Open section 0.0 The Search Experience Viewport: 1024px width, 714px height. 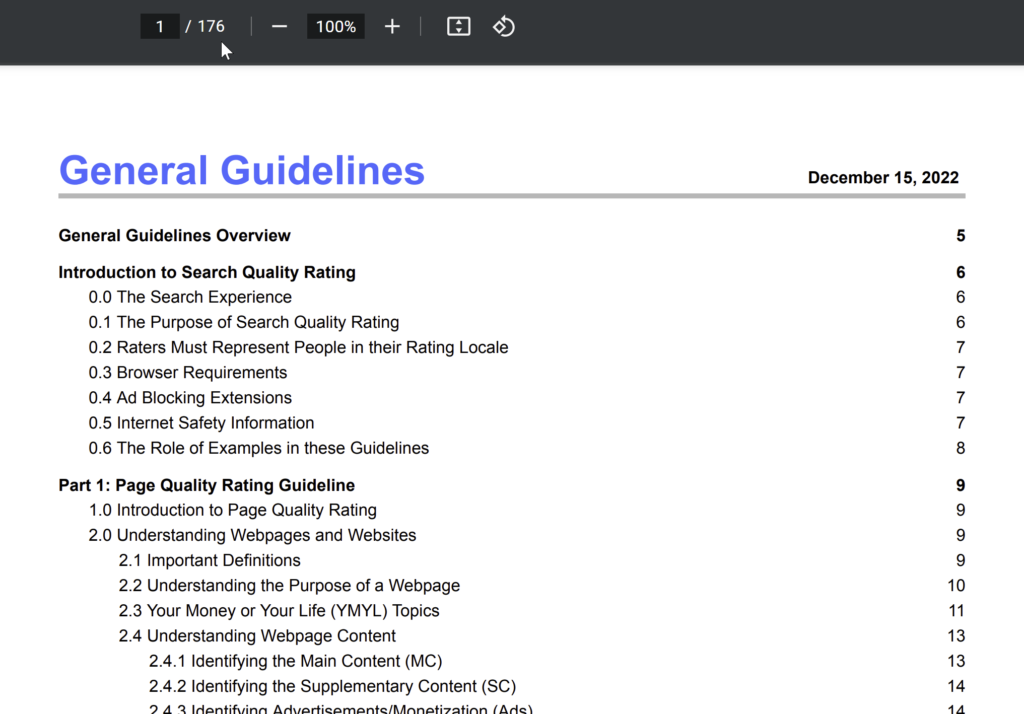[190, 297]
